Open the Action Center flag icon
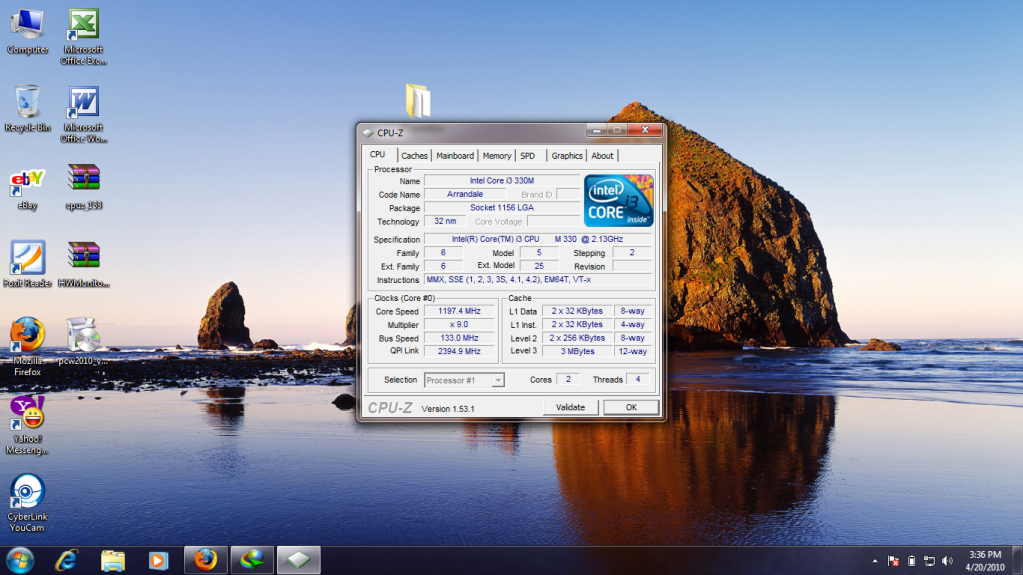The width and height of the screenshot is (1023, 575). tap(893, 561)
